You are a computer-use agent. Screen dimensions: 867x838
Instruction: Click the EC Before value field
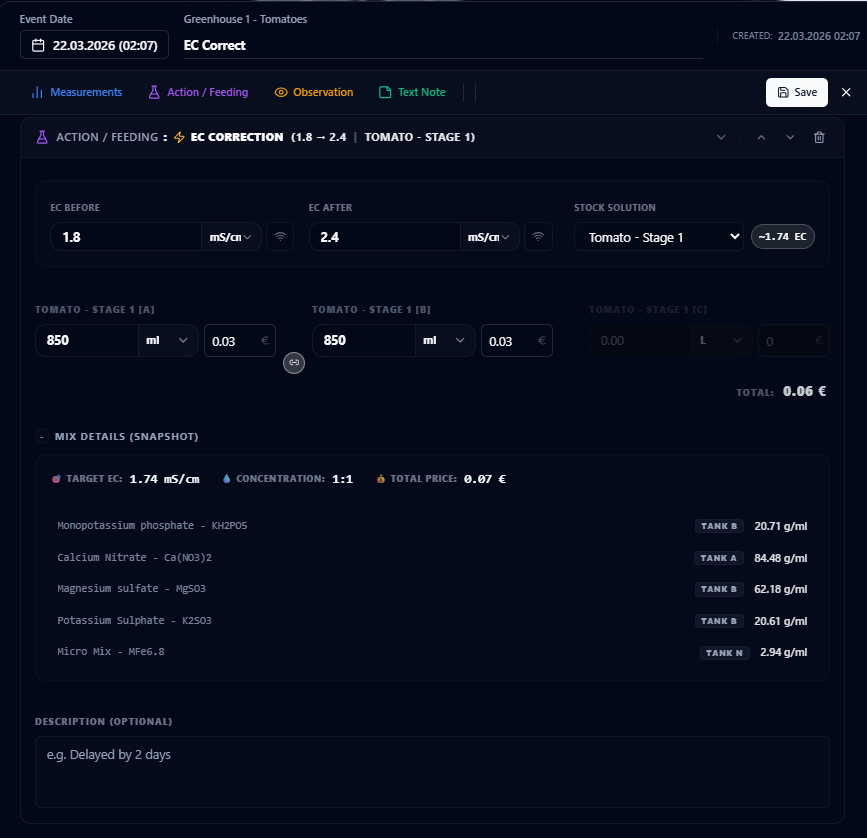126,237
